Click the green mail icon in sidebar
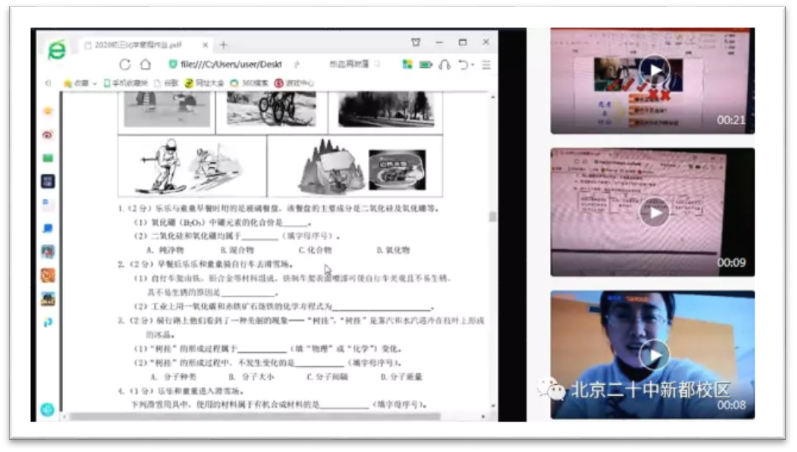 (x=48, y=158)
